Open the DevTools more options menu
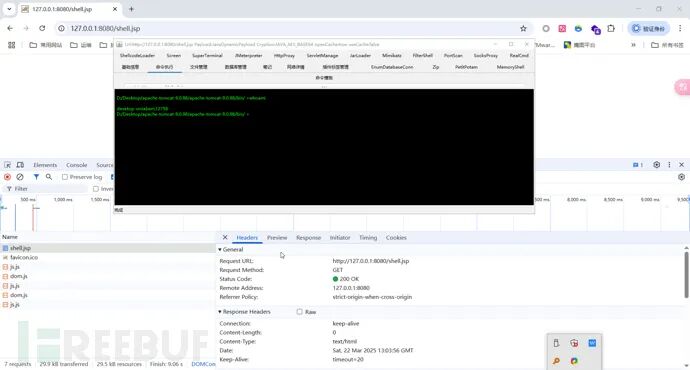 (669, 165)
